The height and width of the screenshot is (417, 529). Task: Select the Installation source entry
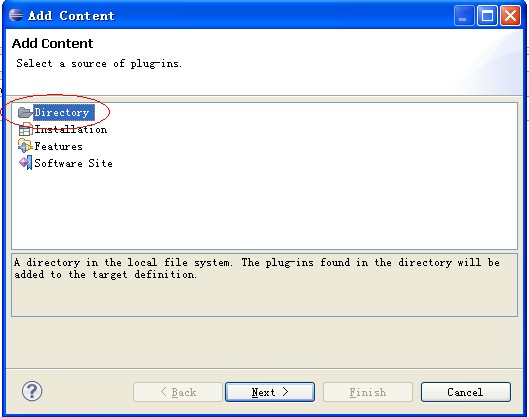tap(71, 130)
